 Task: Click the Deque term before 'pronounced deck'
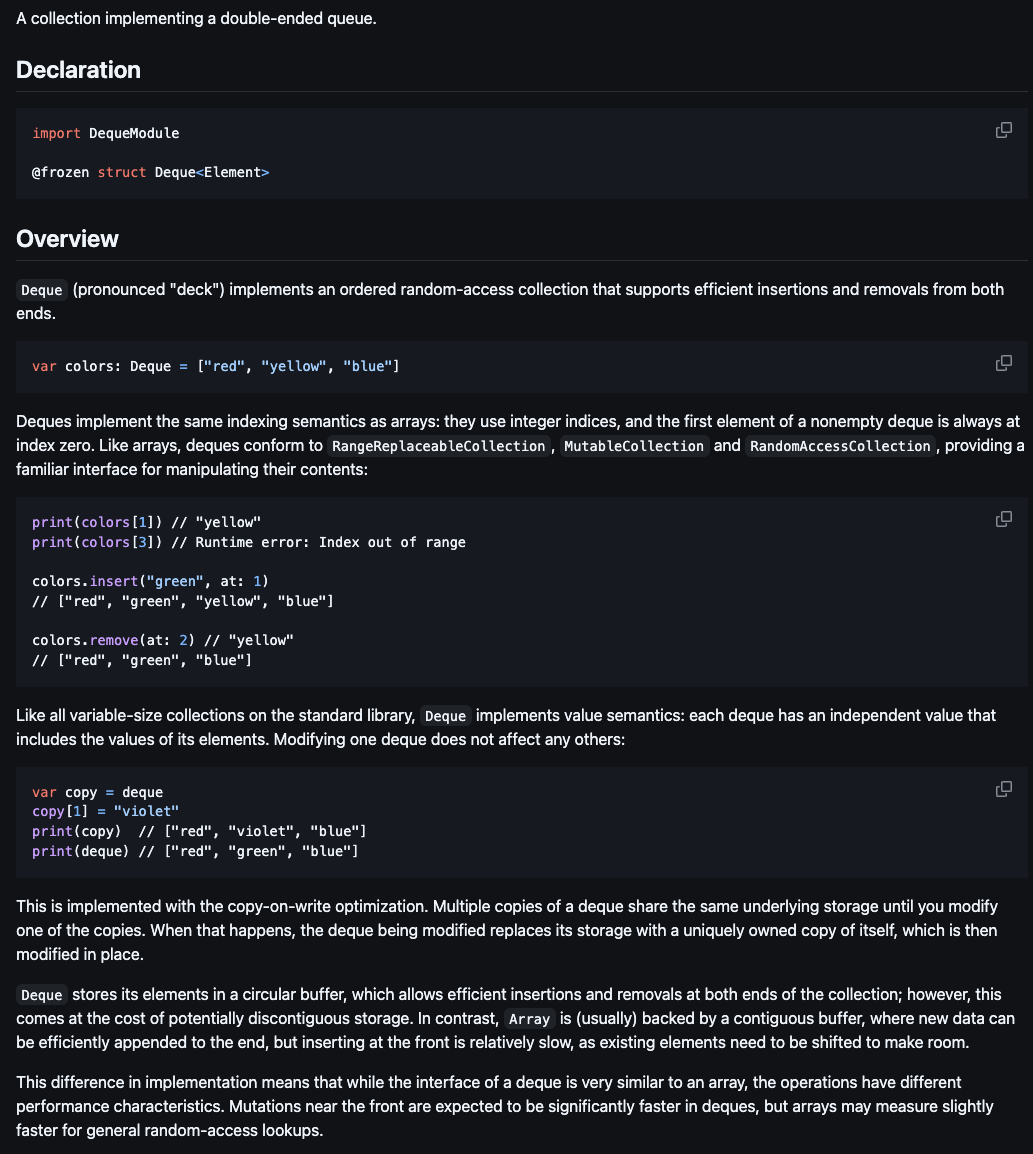pos(42,290)
